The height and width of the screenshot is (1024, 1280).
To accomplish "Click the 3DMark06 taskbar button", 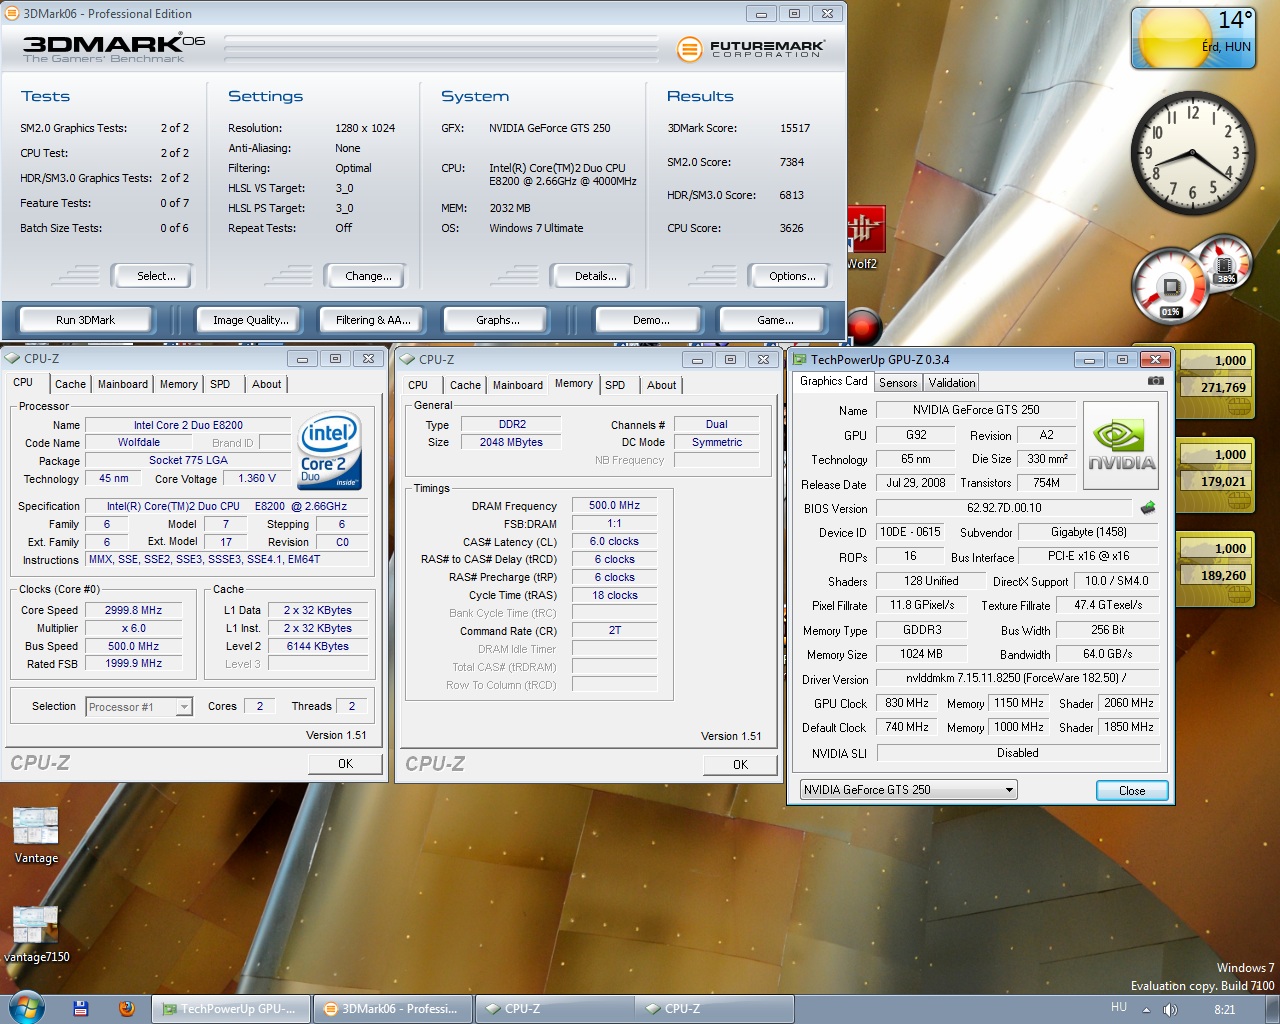I will [x=392, y=1009].
